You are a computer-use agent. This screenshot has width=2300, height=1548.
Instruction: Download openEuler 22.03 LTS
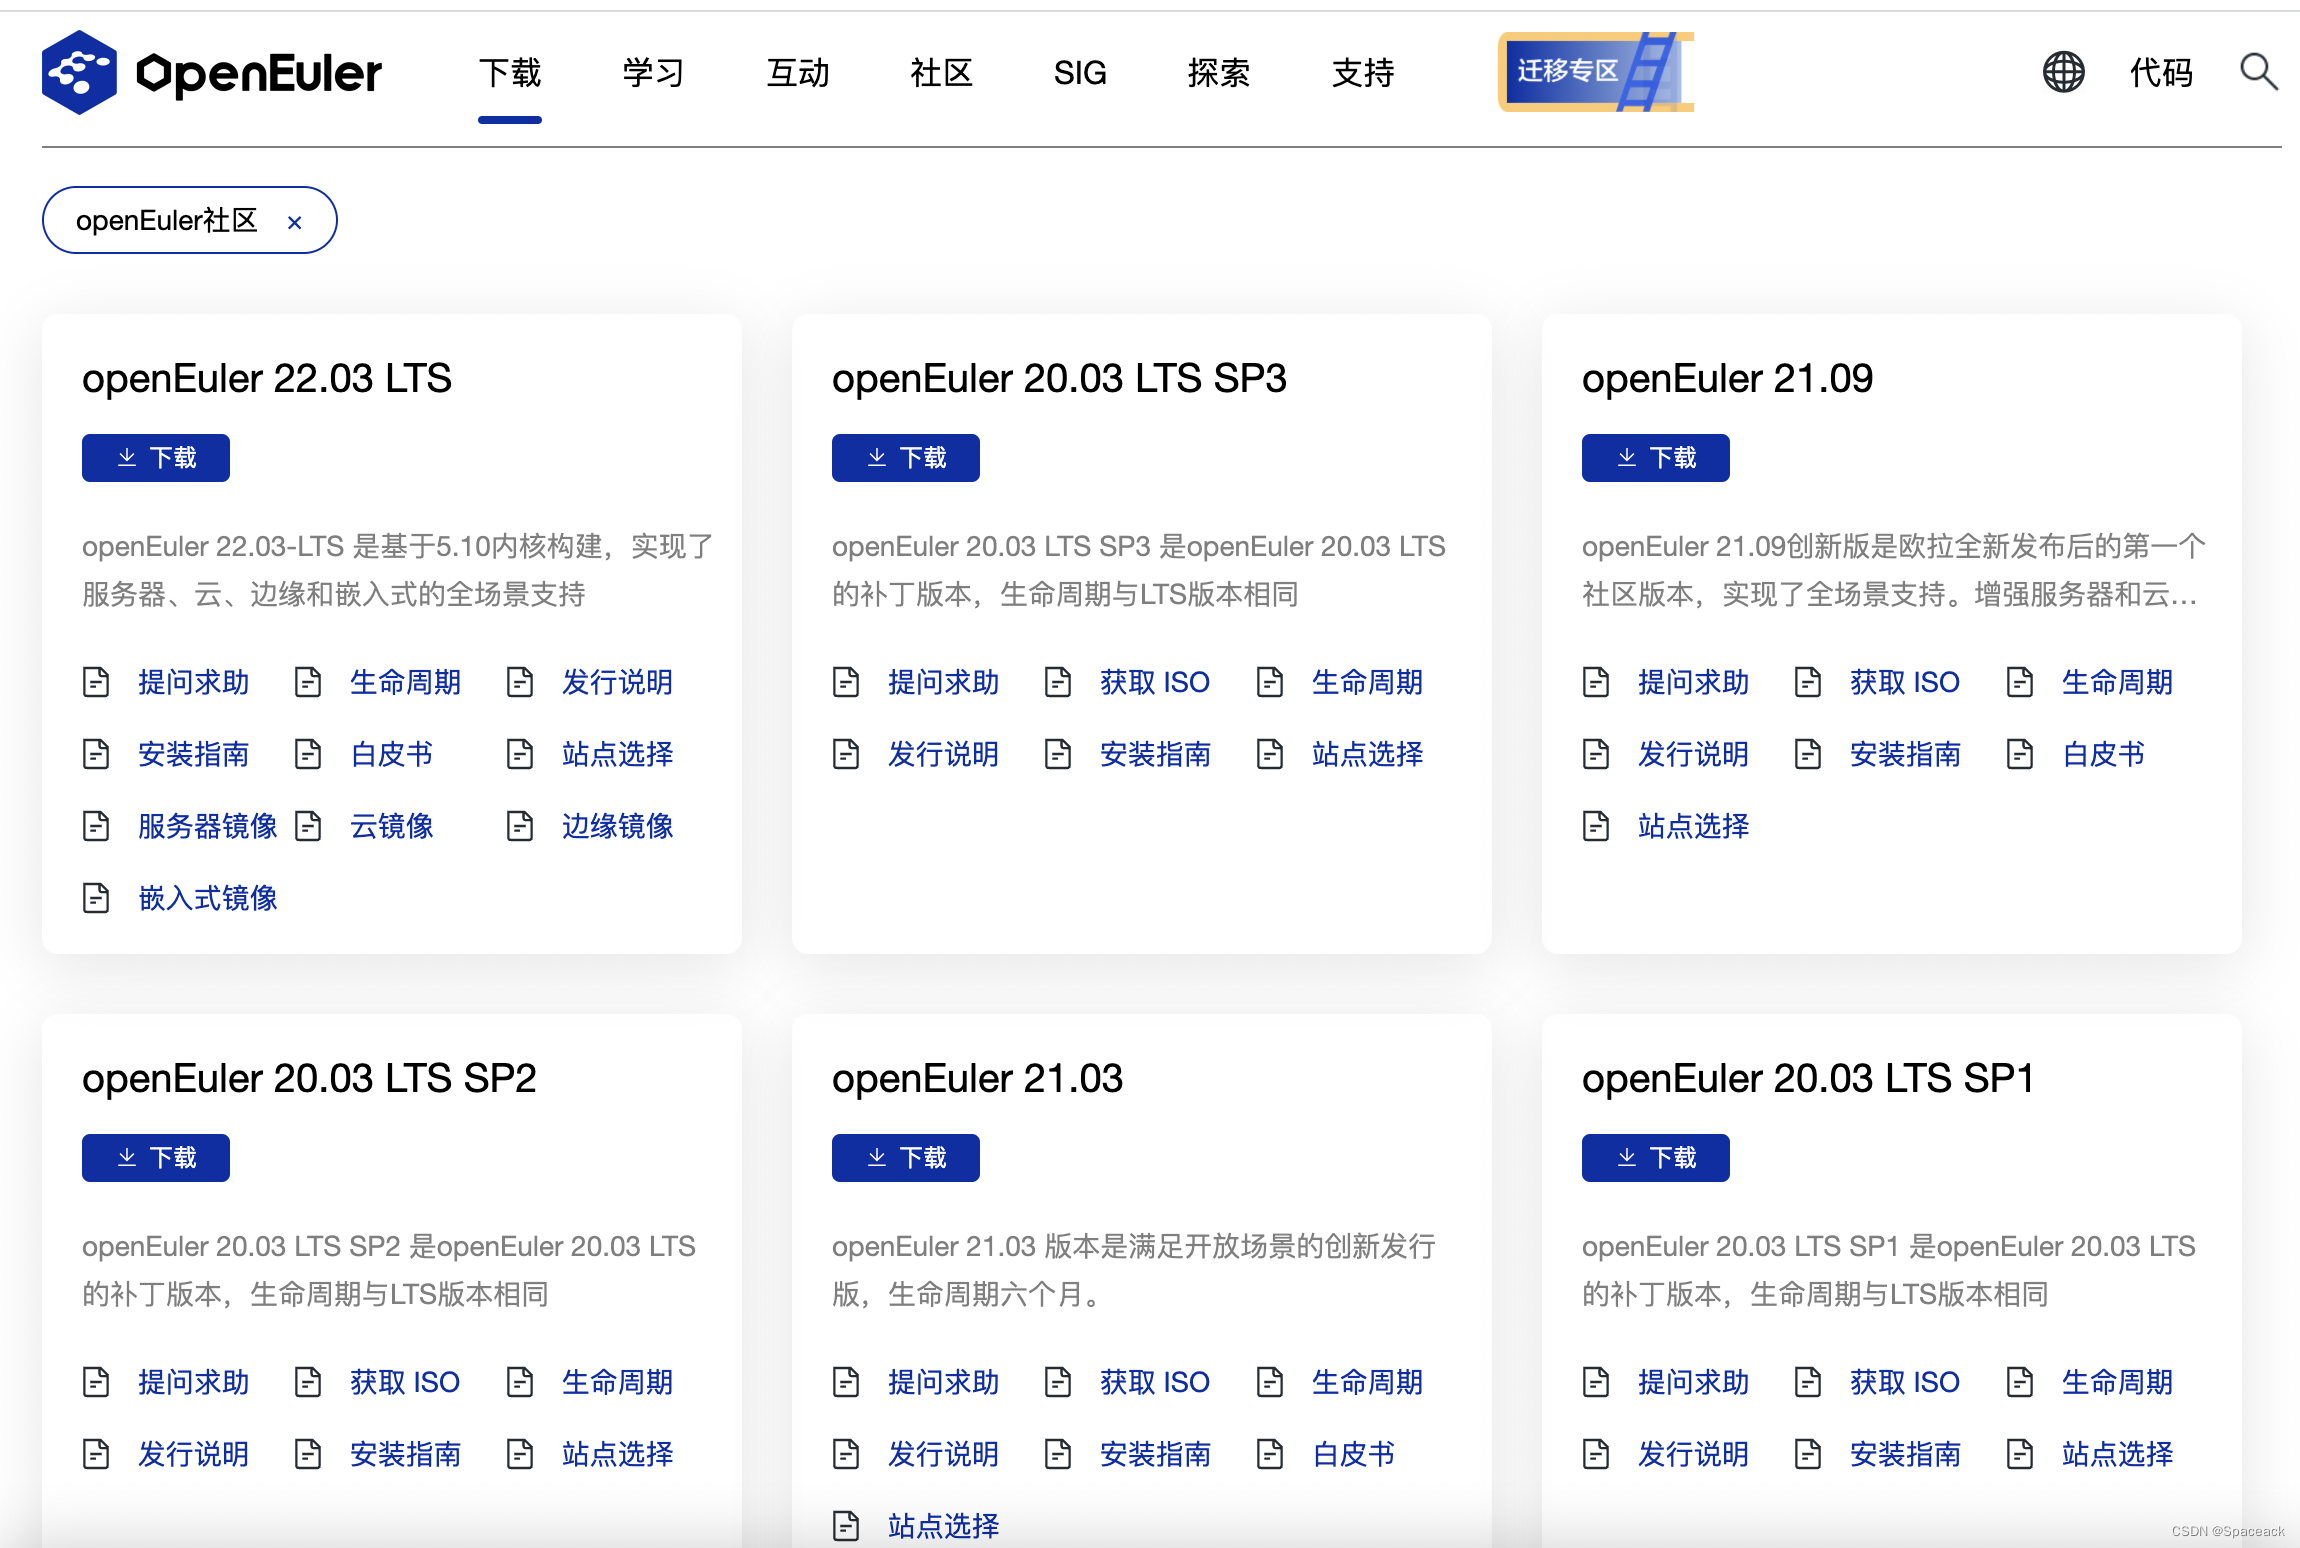coord(156,458)
